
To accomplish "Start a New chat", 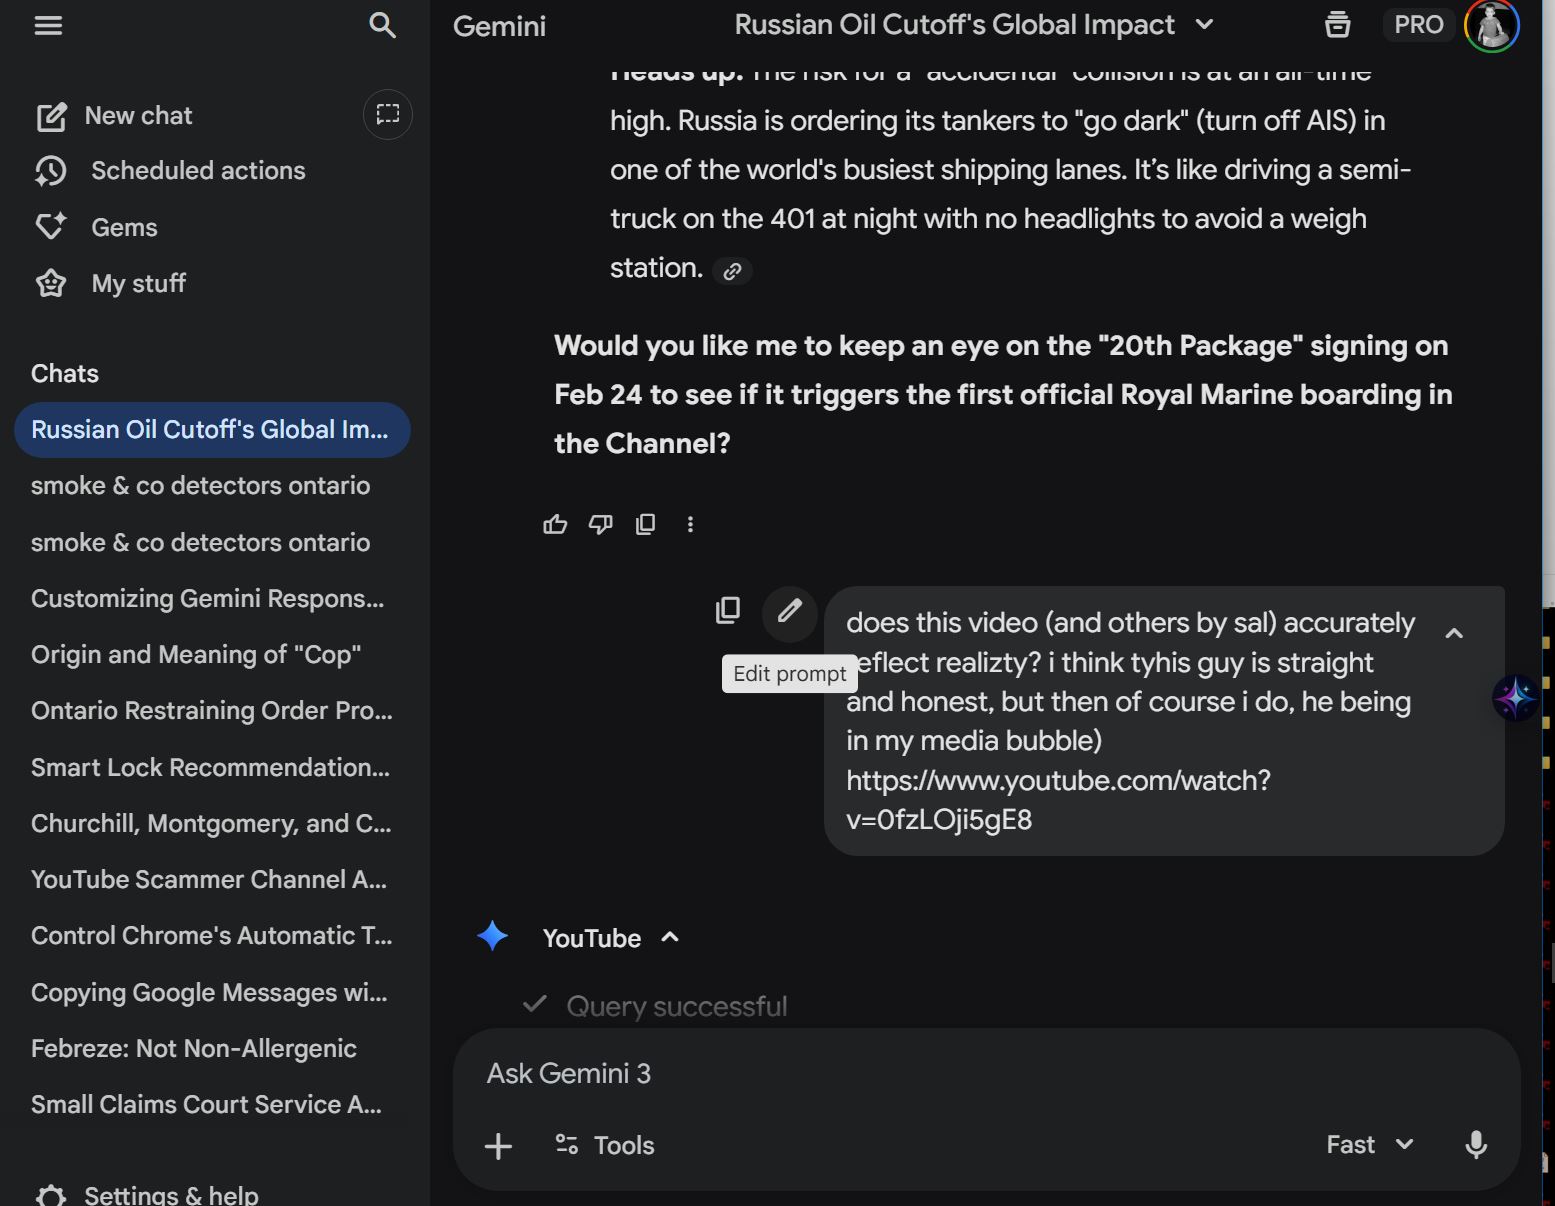I will click(x=138, y=116).
